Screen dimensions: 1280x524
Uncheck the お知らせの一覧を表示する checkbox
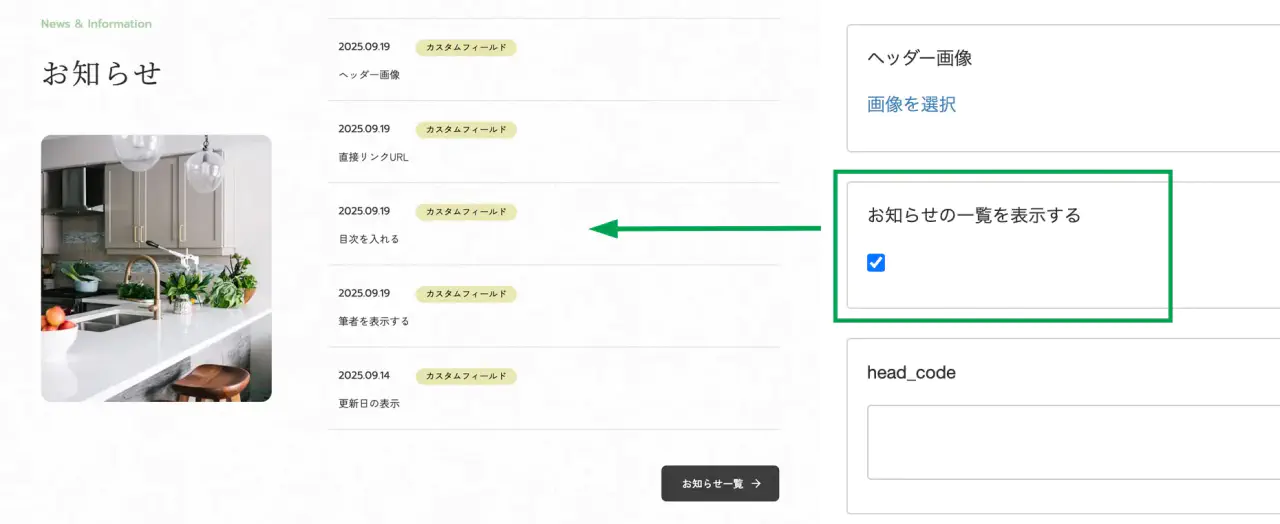click(876, 263)
